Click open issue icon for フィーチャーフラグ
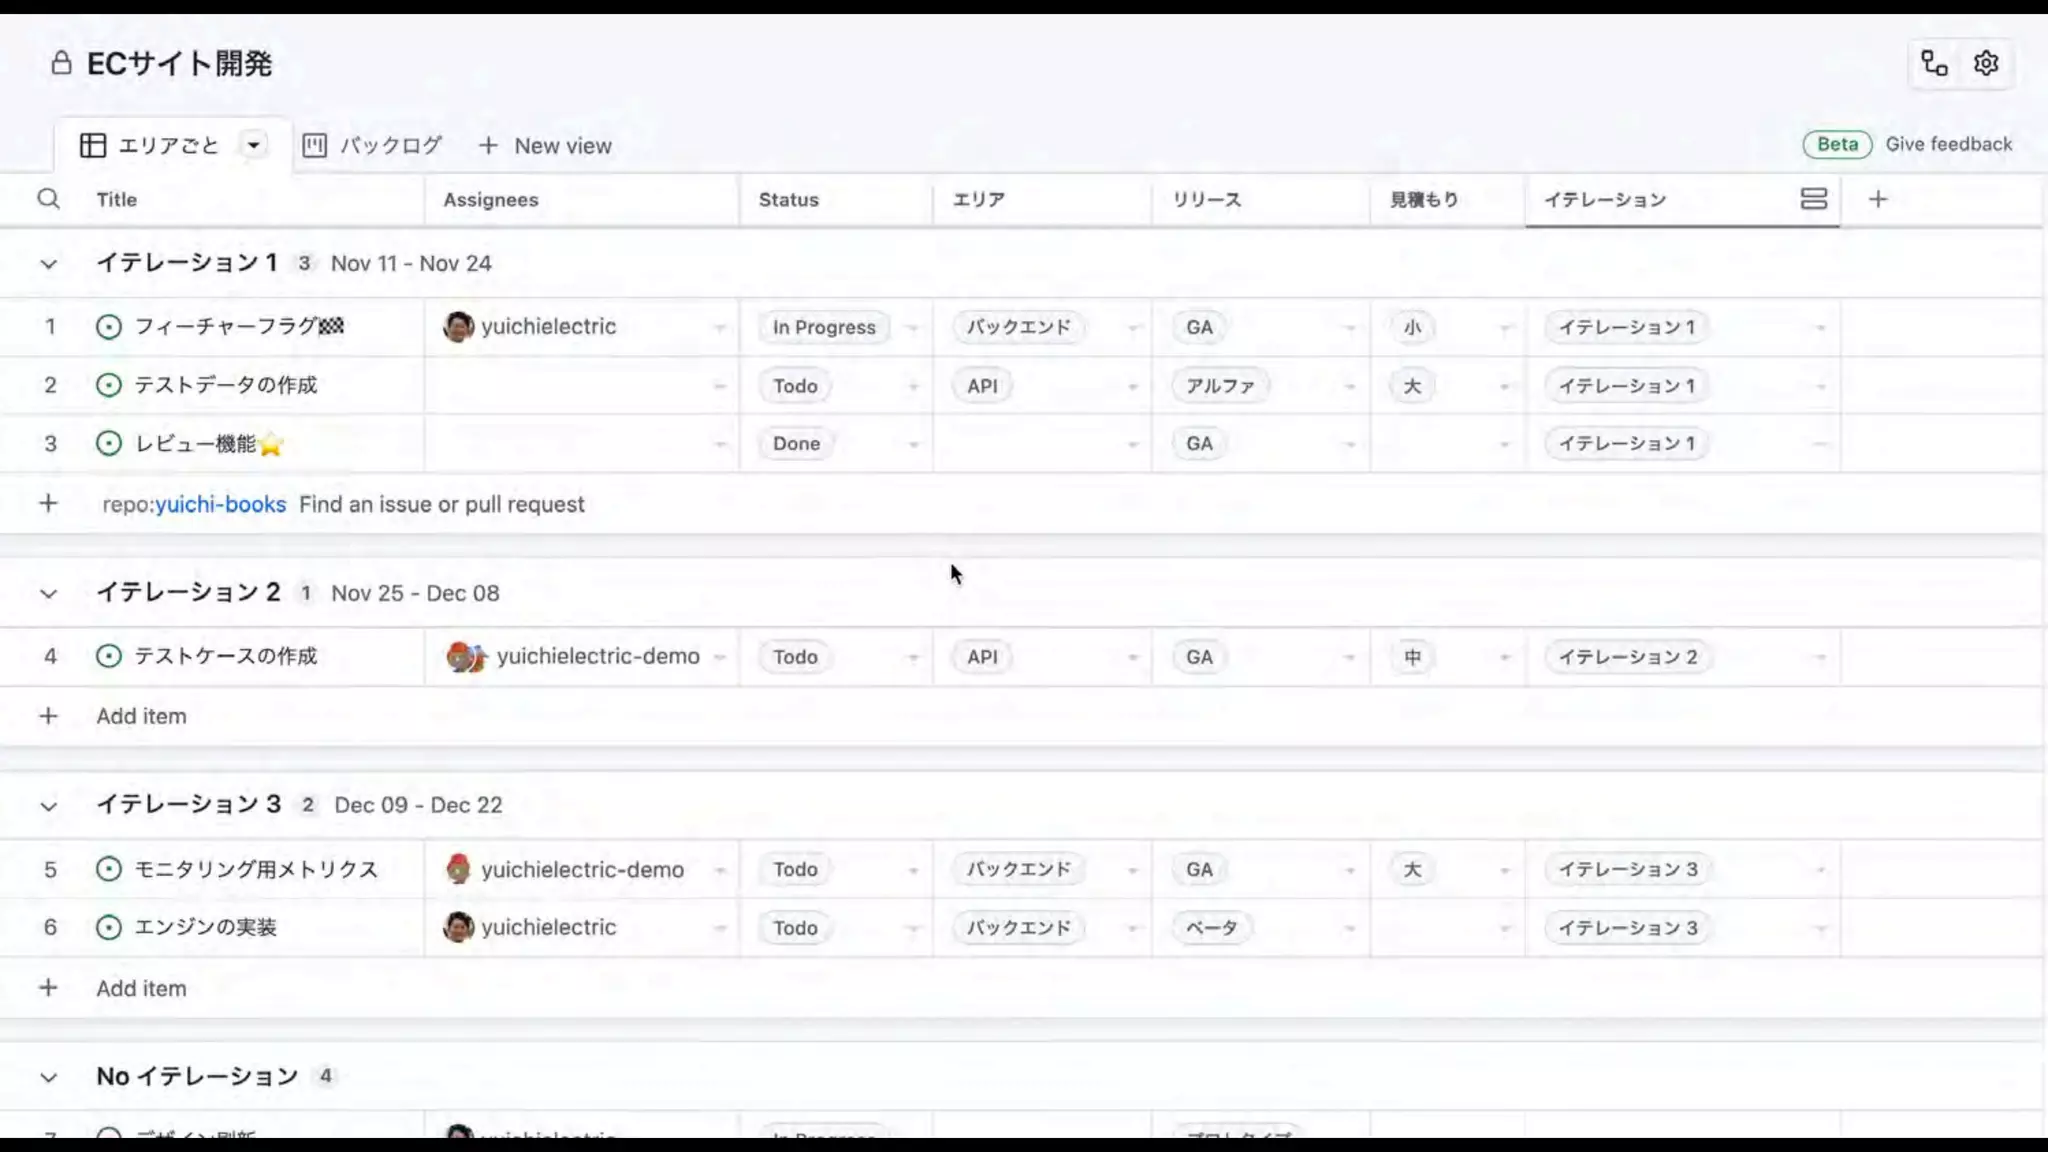The width and height of the screenshot is (2048, 1152). click(108, 327)
